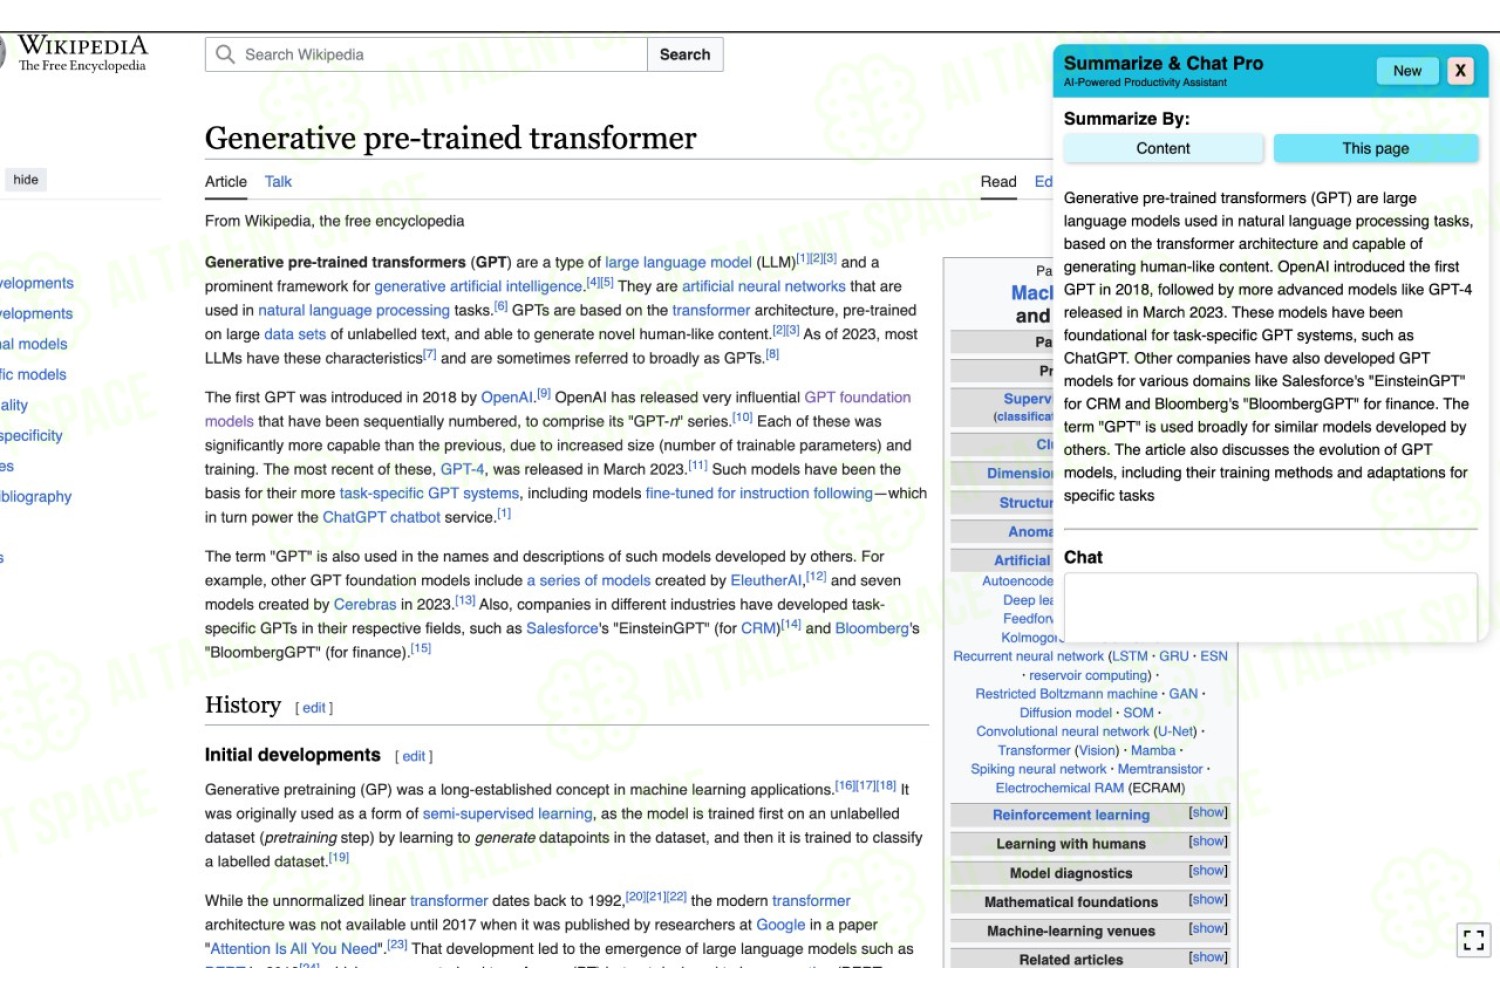Switch to the Talk tab

pyautogui.click(x=278, y=181)
